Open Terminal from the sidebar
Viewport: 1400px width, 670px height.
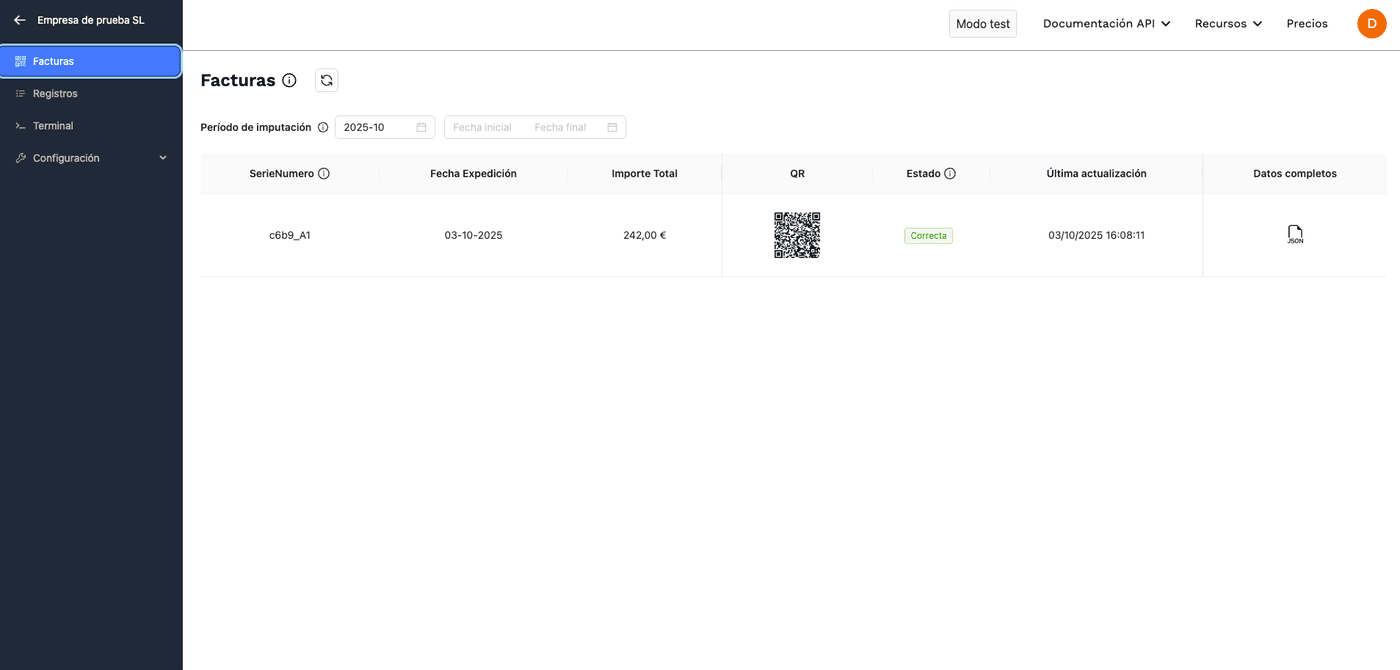click(x=53, y=126)
